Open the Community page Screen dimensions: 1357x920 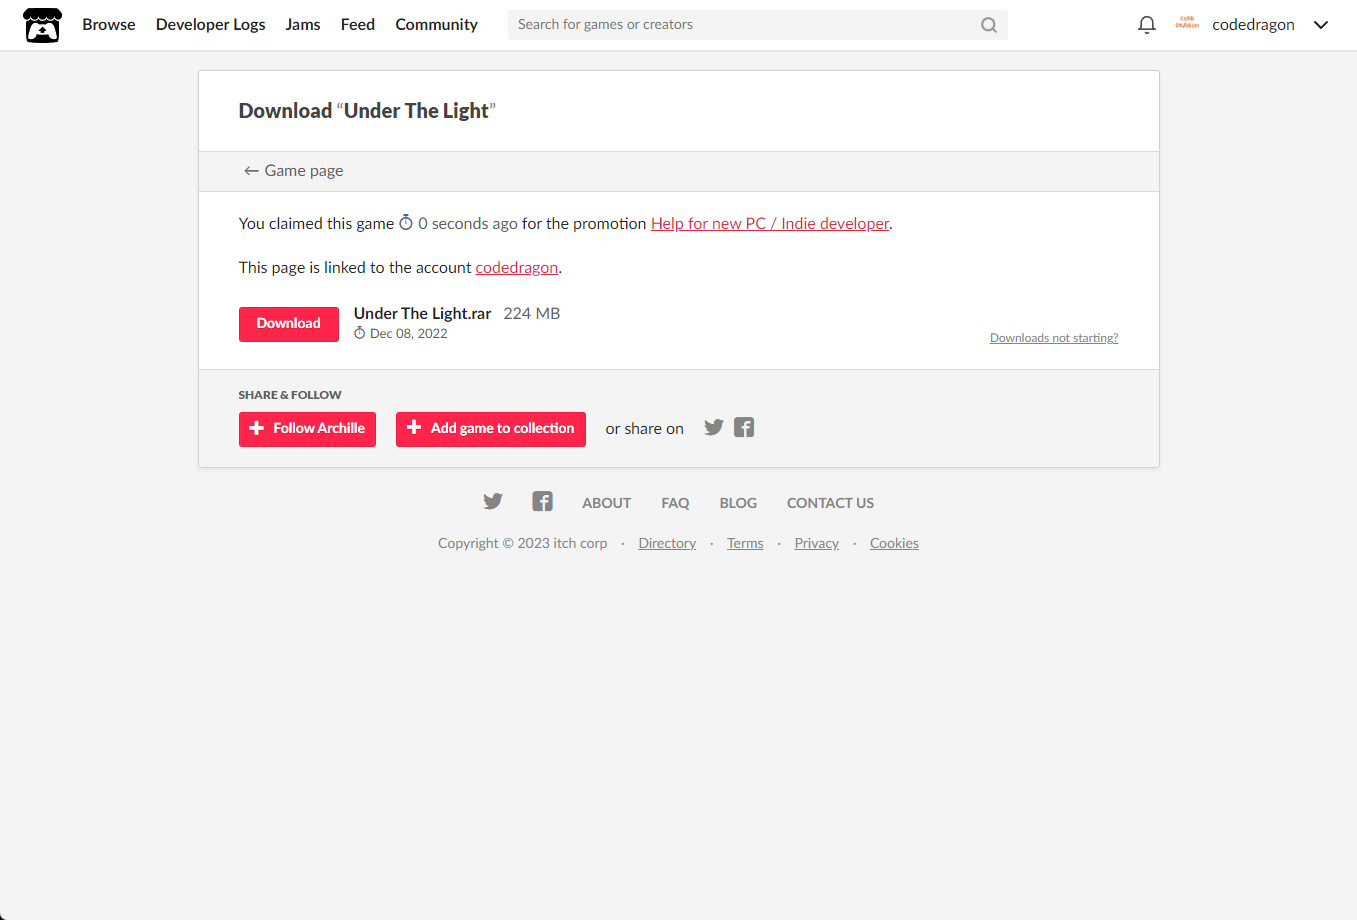tap(437, 25)
